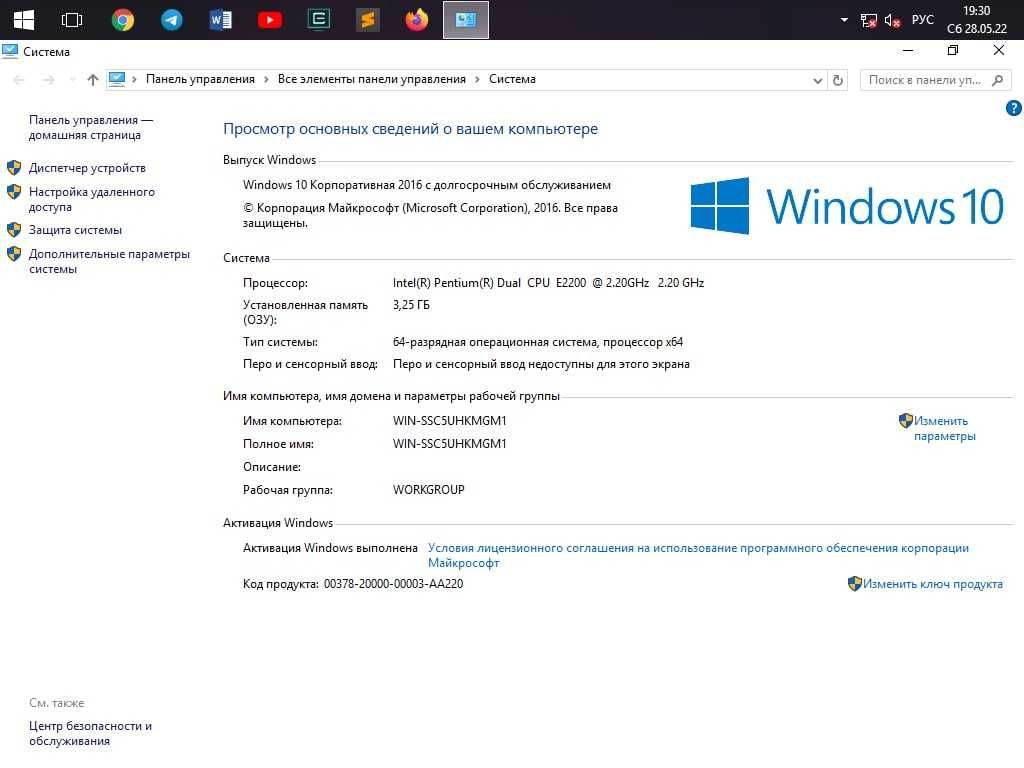Image resolution: width=1024 pixels, height=768 pixels.
Task: Open Firefox from the taskbar
Action: tap(417, 20)
